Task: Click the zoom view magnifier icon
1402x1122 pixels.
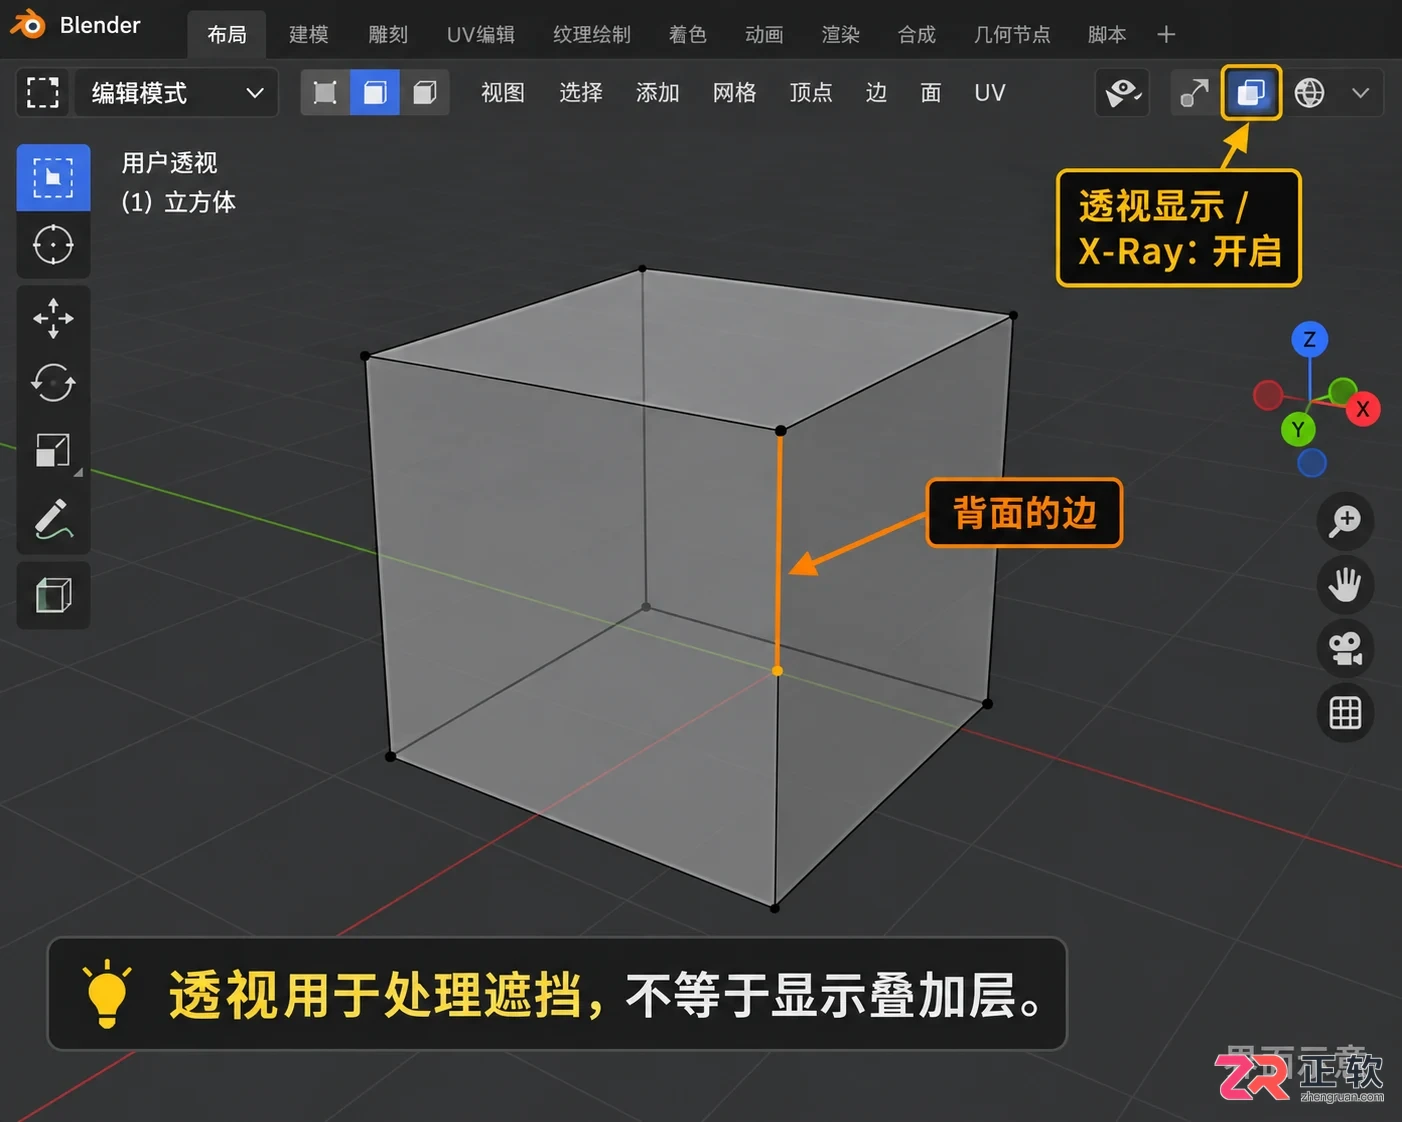Action: [x=1345, y=521]
